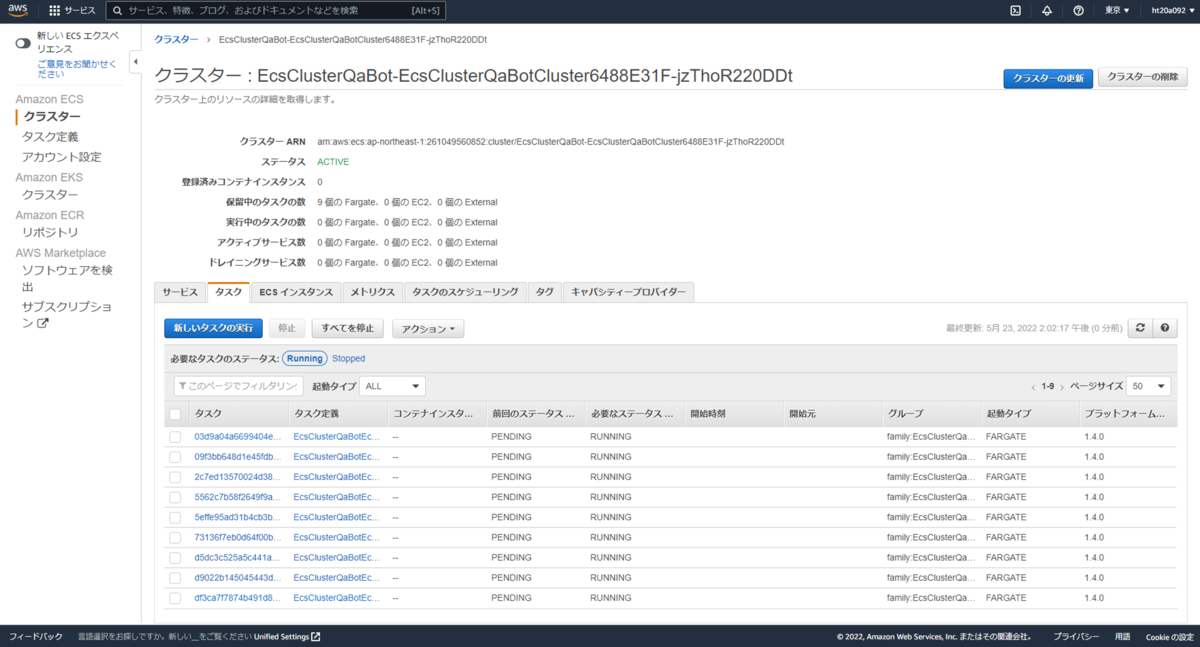Open the notifications bell icon
Screen dimensions: 1200x647
[x=1047, y=11]
